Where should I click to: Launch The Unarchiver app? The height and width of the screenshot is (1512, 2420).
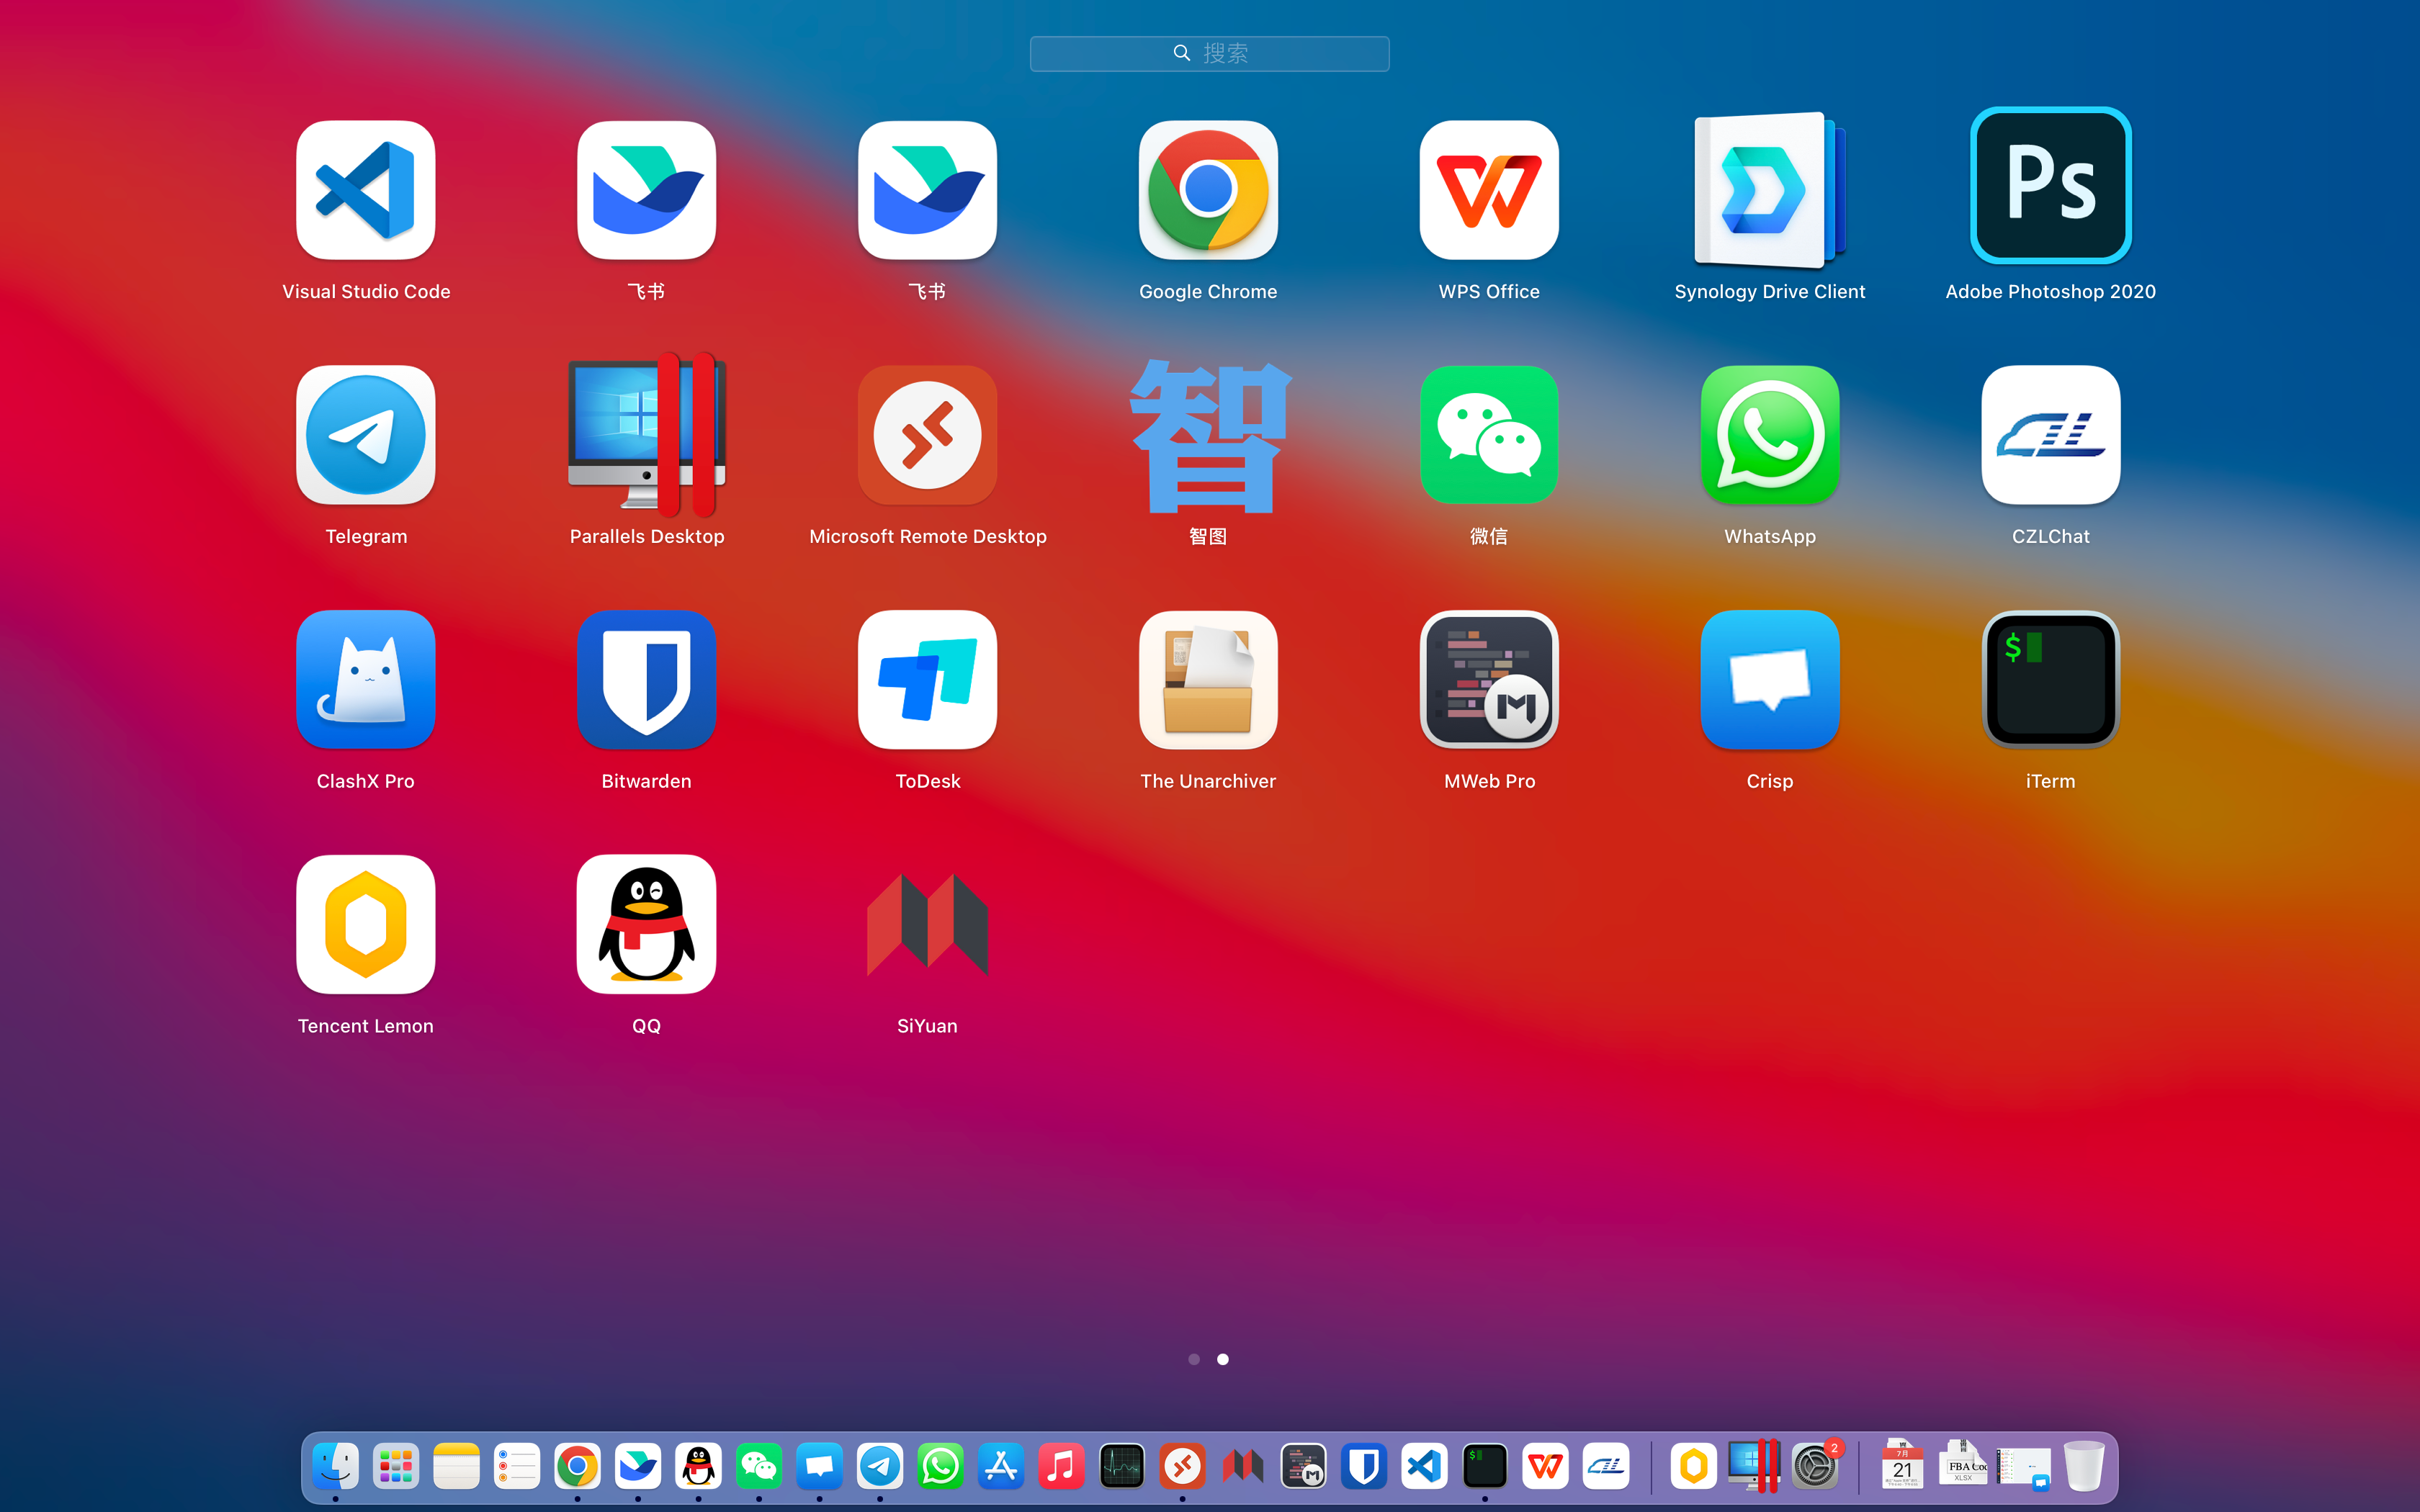(1208, 680)
